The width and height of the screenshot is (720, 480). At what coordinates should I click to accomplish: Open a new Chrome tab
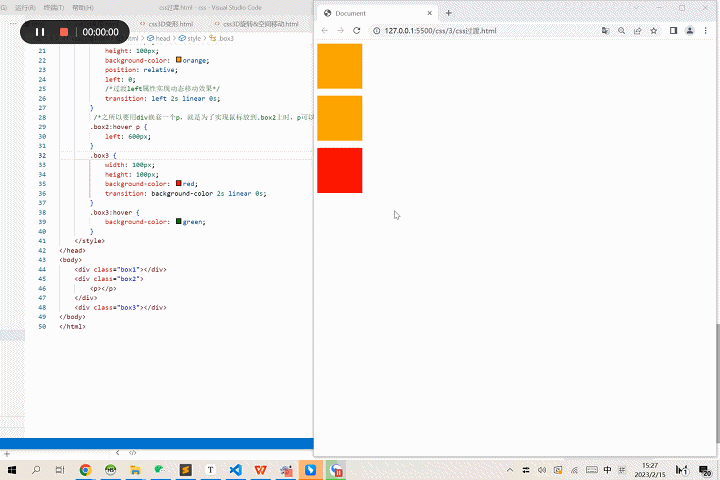click(x=449, y=13)
